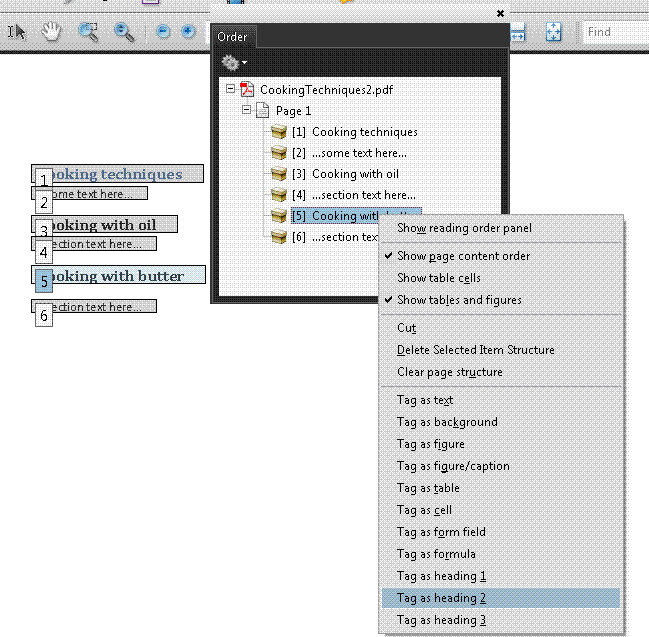The width and height of the screenshot is (649, 637).
Task: Switch to the Order tab
Action: [x=233, y=37]
